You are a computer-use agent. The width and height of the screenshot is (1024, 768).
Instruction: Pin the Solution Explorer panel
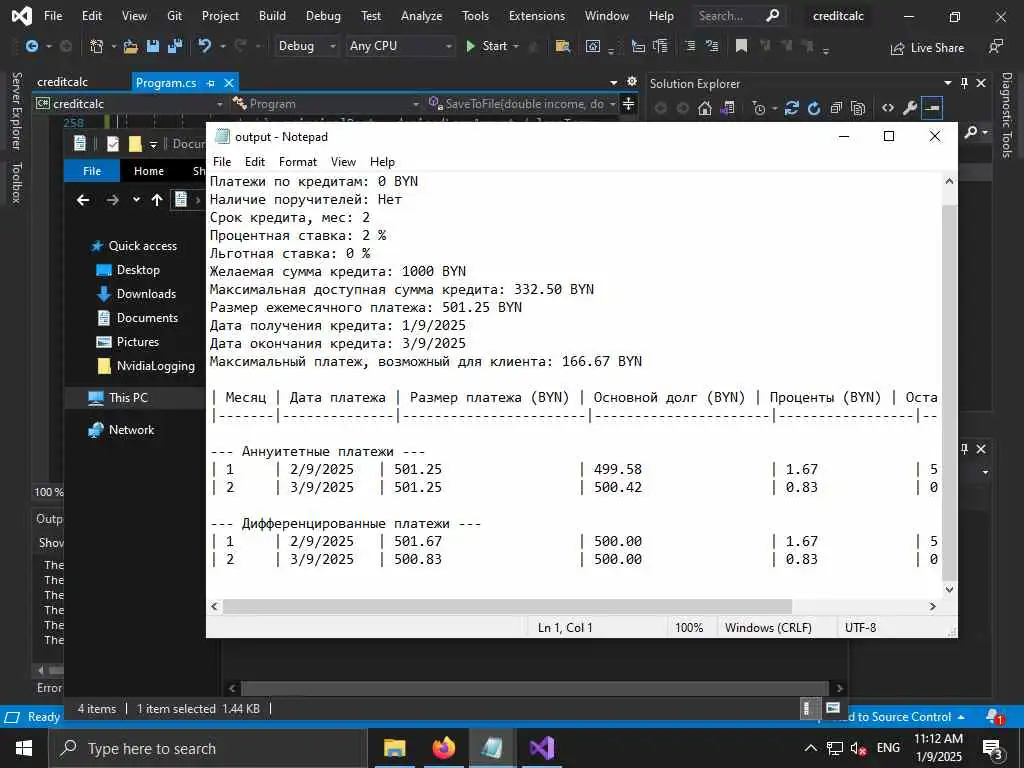[x=965, y=83]
